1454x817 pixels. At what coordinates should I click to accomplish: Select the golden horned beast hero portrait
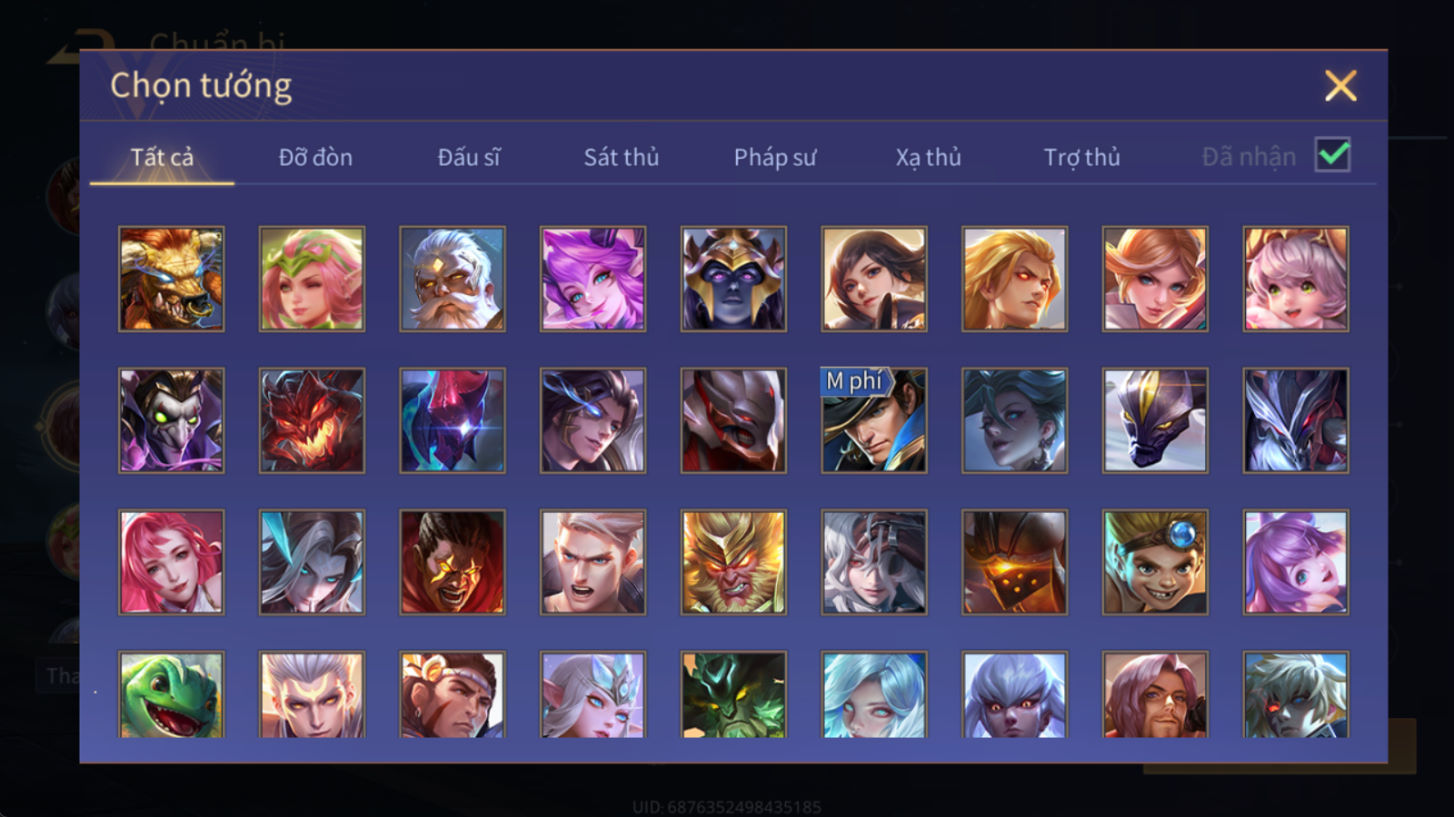[171, 279]
